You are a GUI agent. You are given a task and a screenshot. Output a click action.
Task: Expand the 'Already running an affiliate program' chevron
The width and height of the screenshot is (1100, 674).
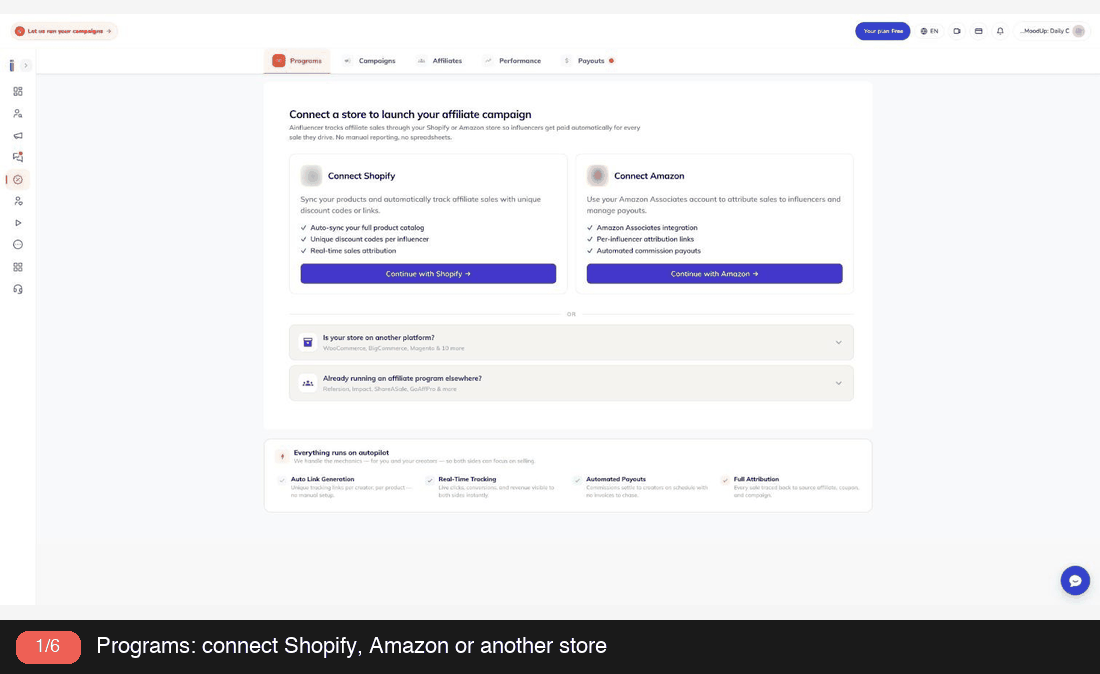[x=838, y=383]
